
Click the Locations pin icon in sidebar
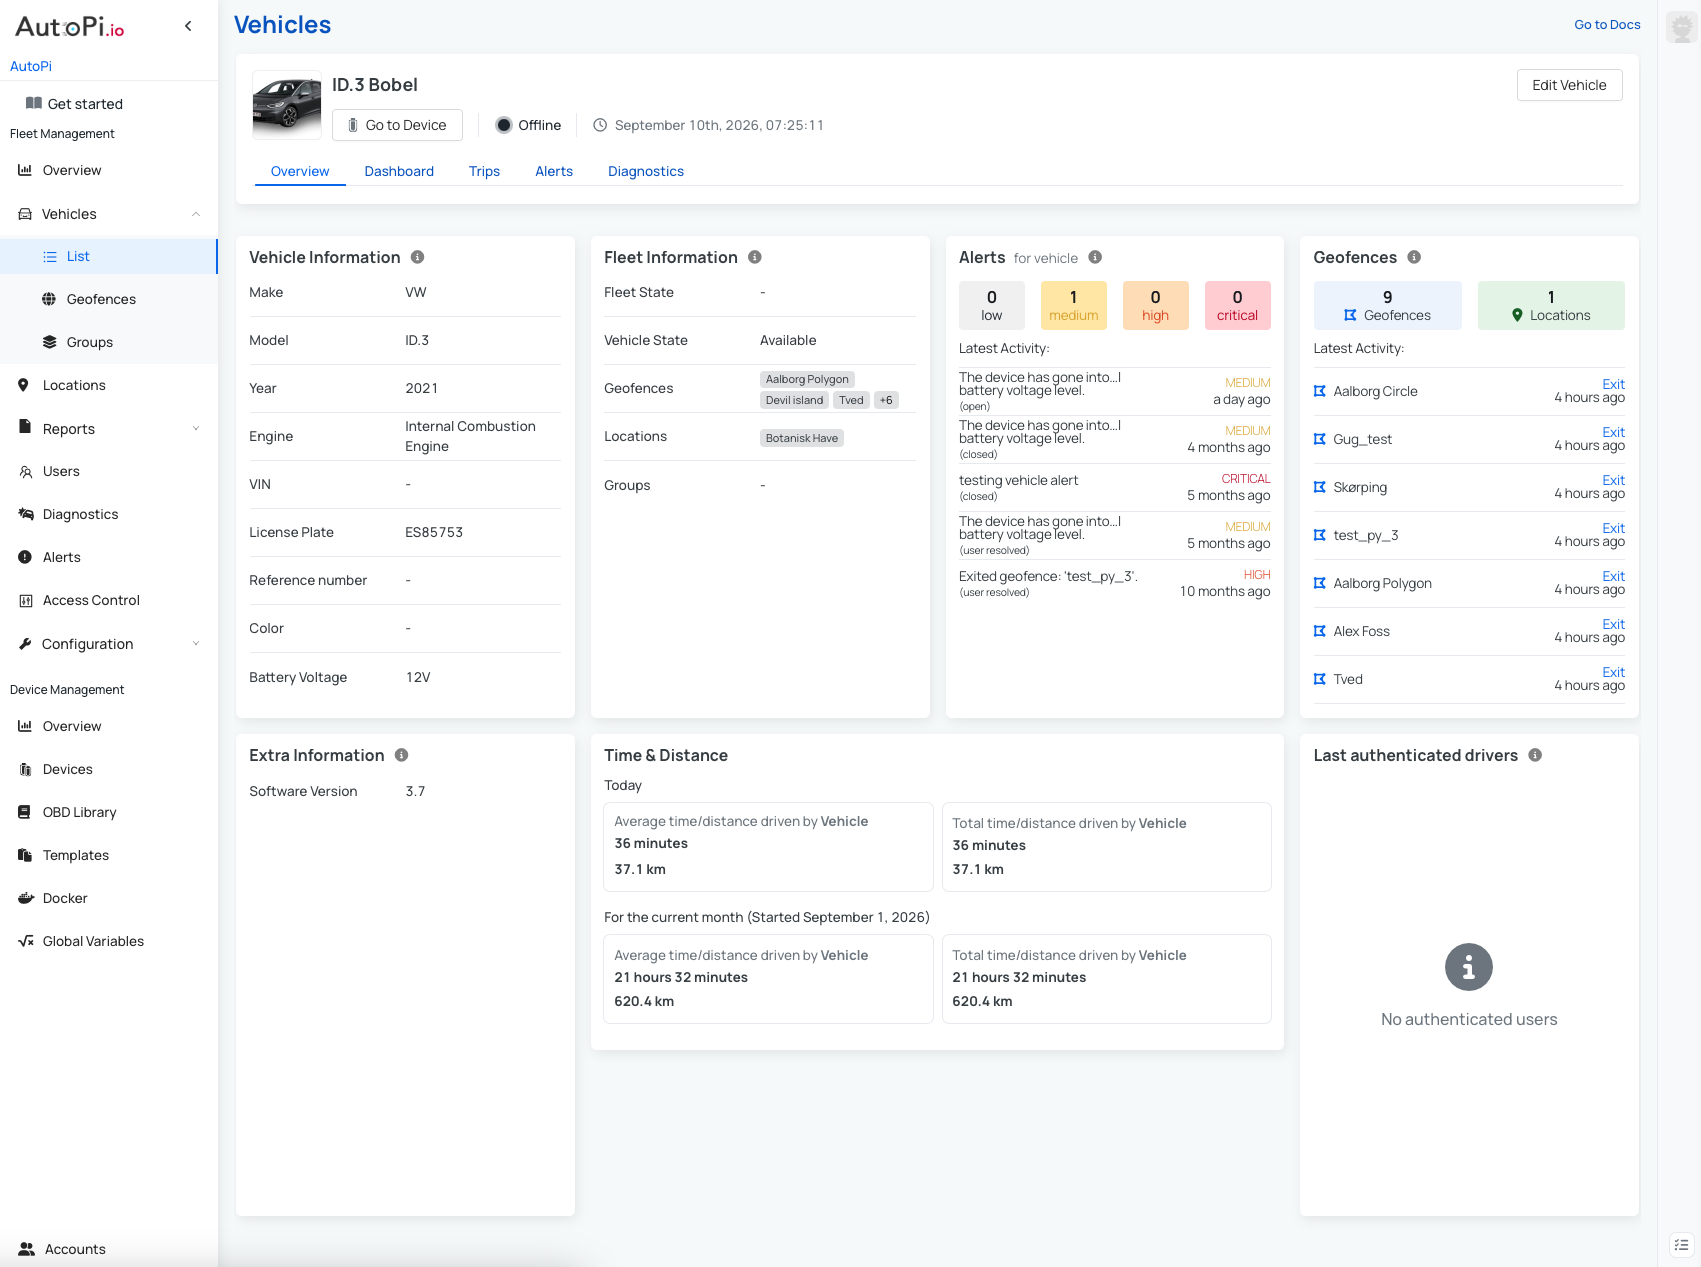click(24, 385)
